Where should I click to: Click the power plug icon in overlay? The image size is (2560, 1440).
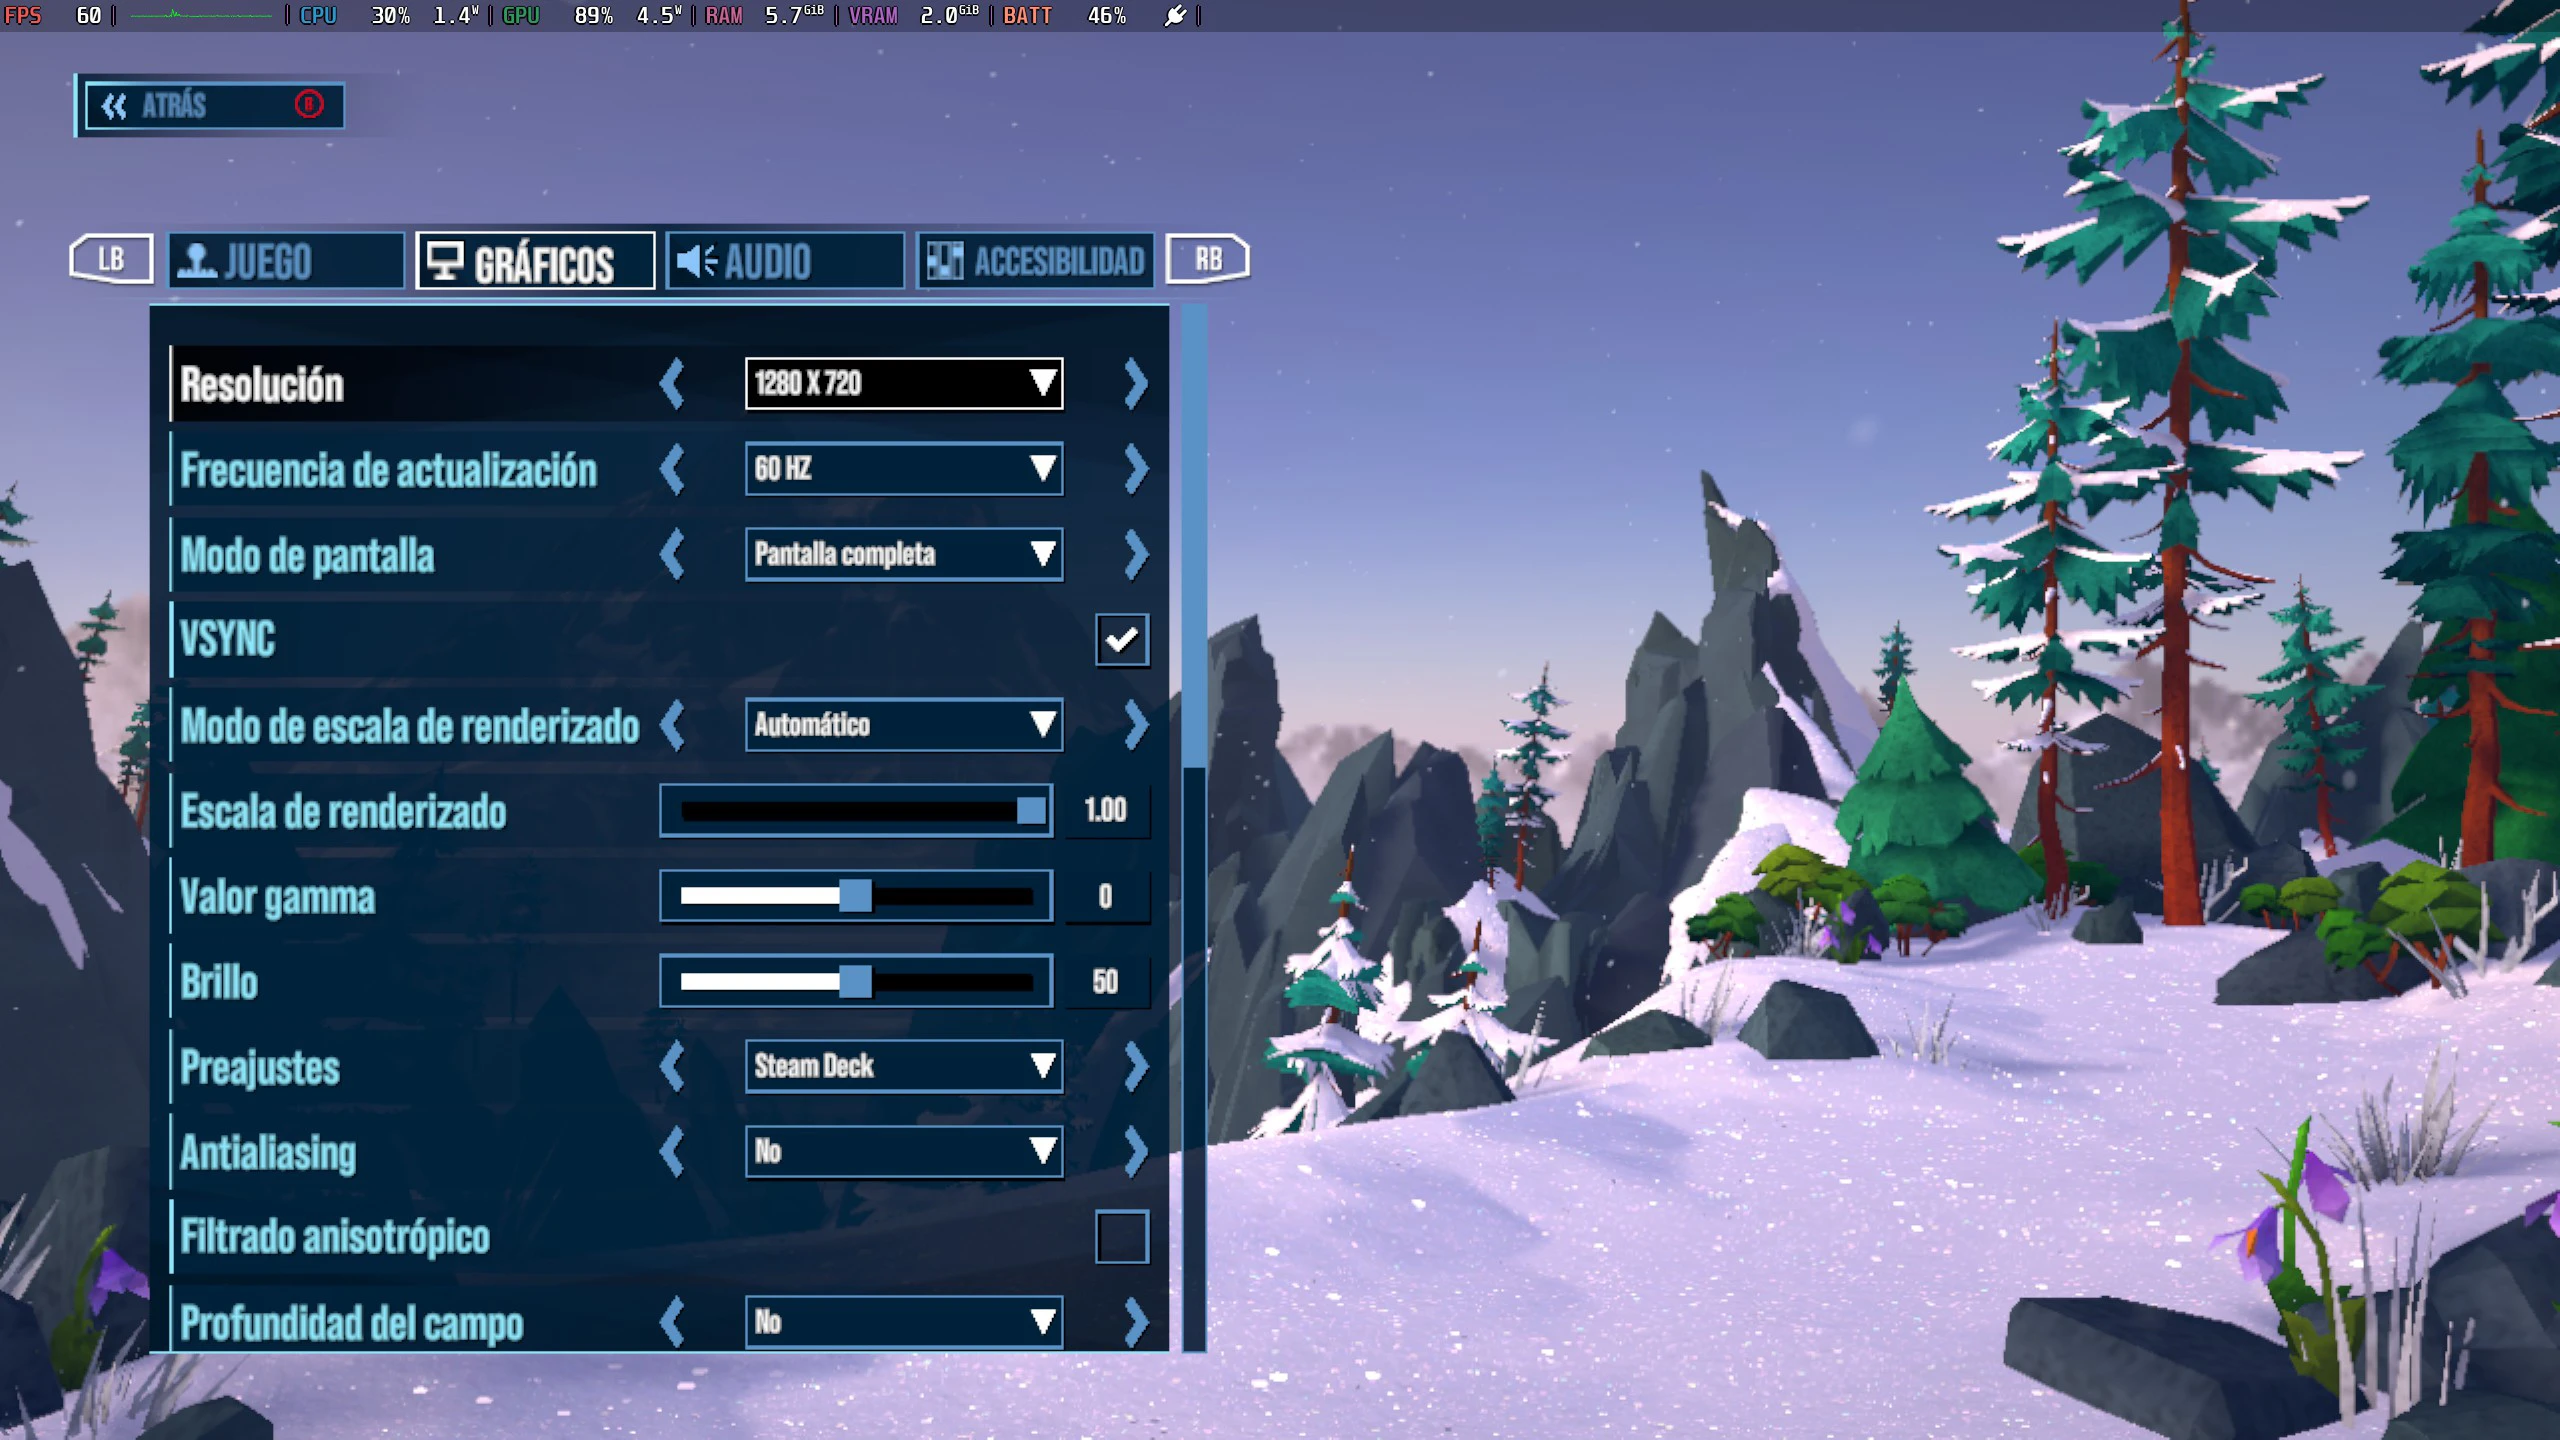point(1175,15)
